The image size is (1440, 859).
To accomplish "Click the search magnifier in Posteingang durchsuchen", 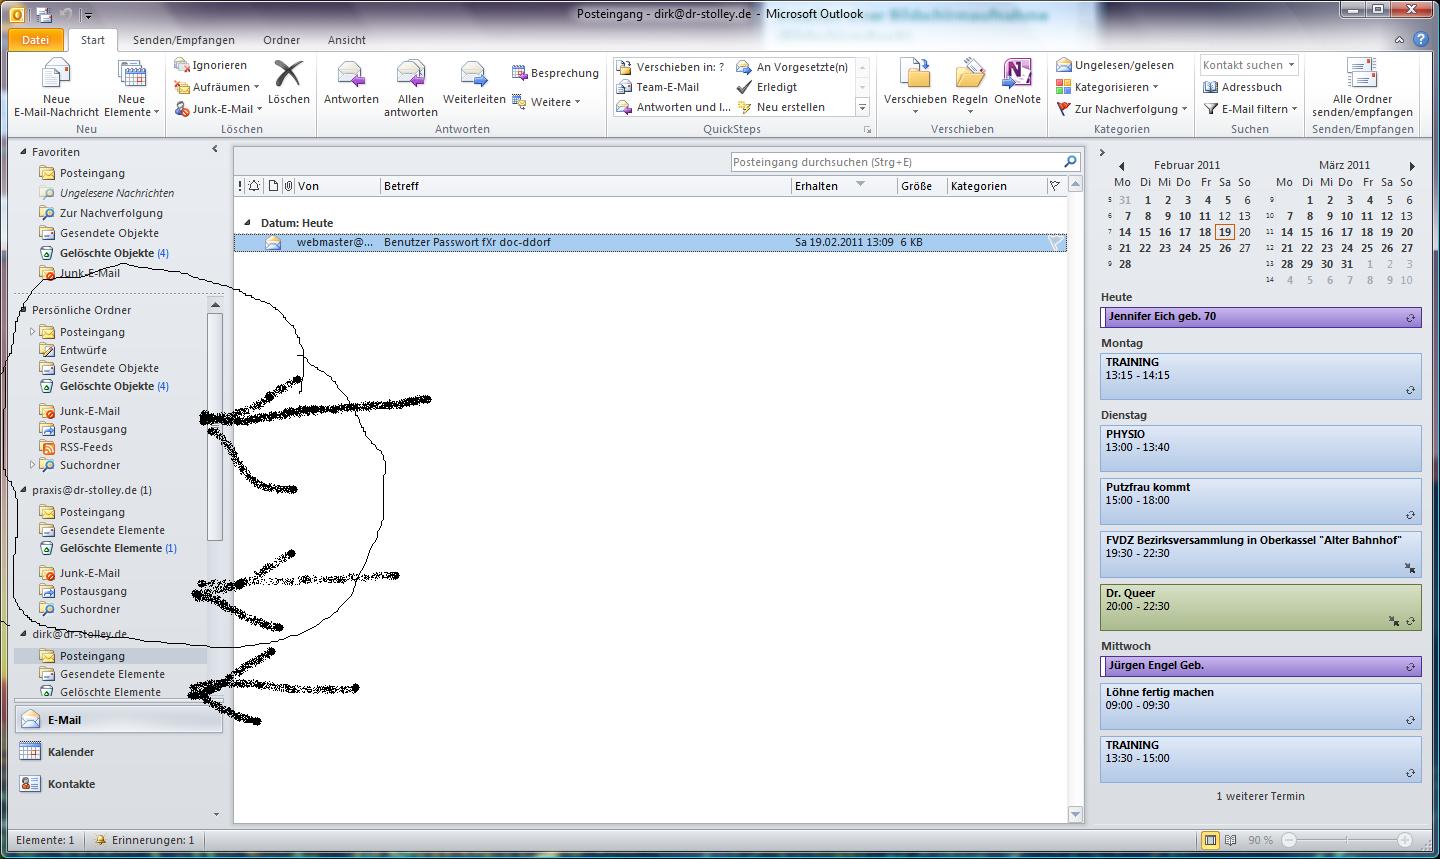I will [1070, 162].
